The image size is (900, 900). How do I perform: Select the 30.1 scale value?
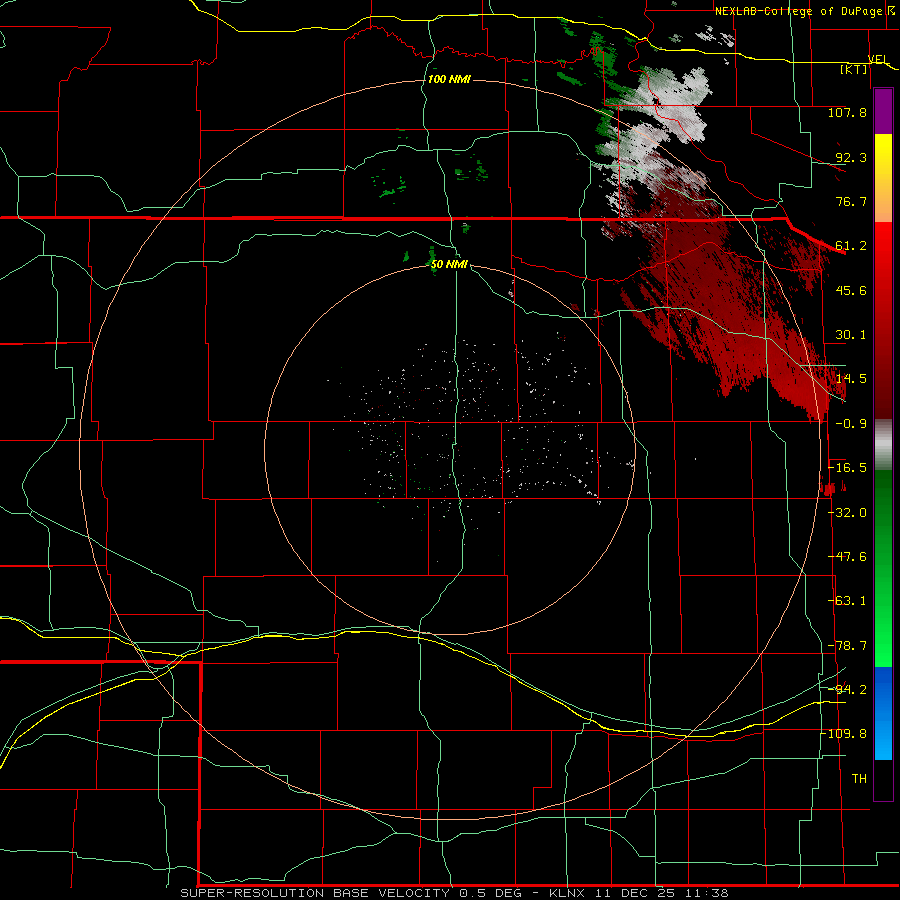851,335
